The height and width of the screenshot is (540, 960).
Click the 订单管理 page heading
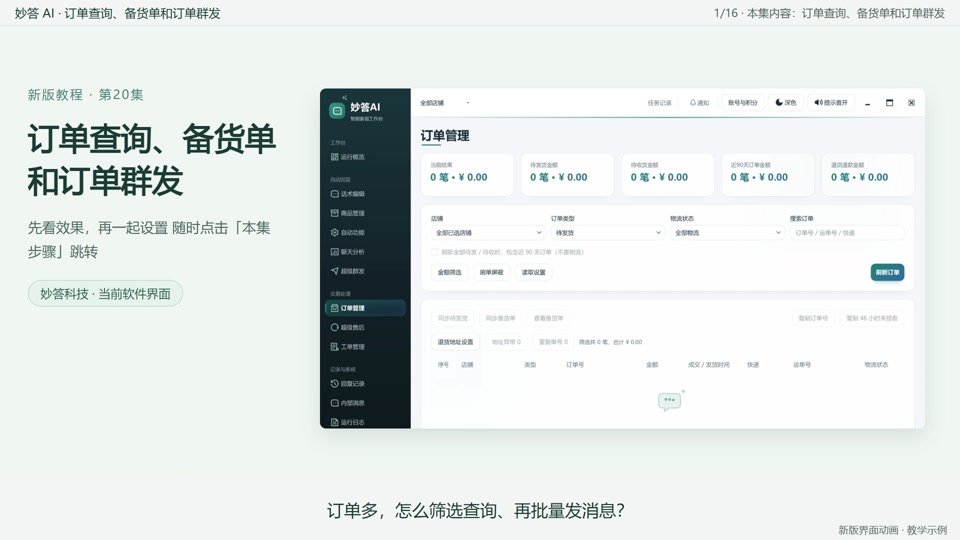point(445,136)
